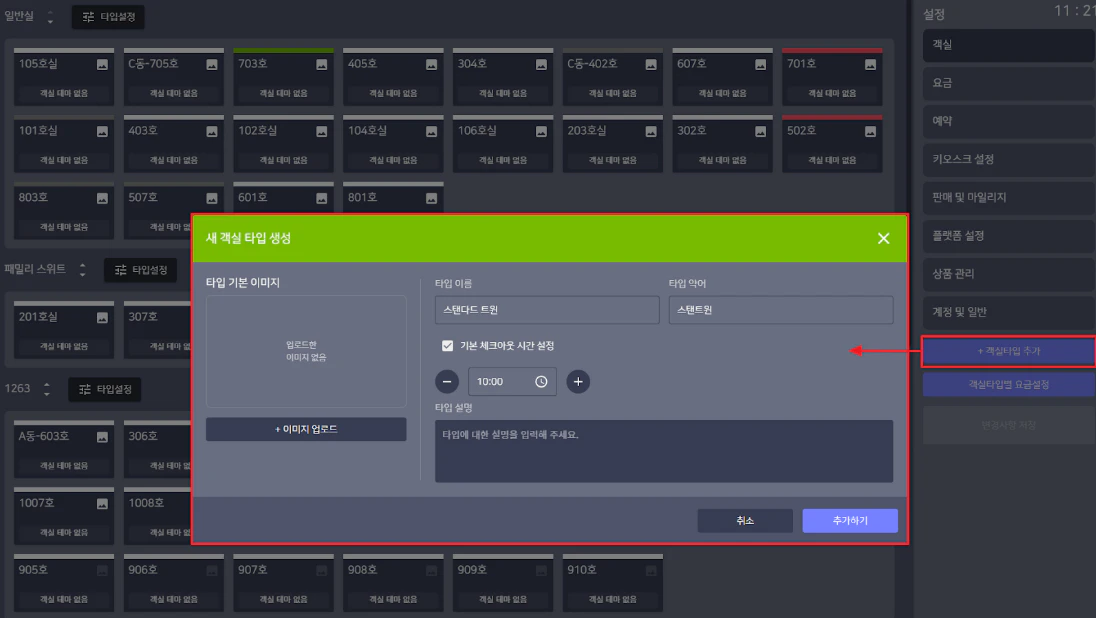Image resolution: width=1096 pixels, height=618 pixels.
Task: Select the 909호 room card
Action: (x=503, y=584)
